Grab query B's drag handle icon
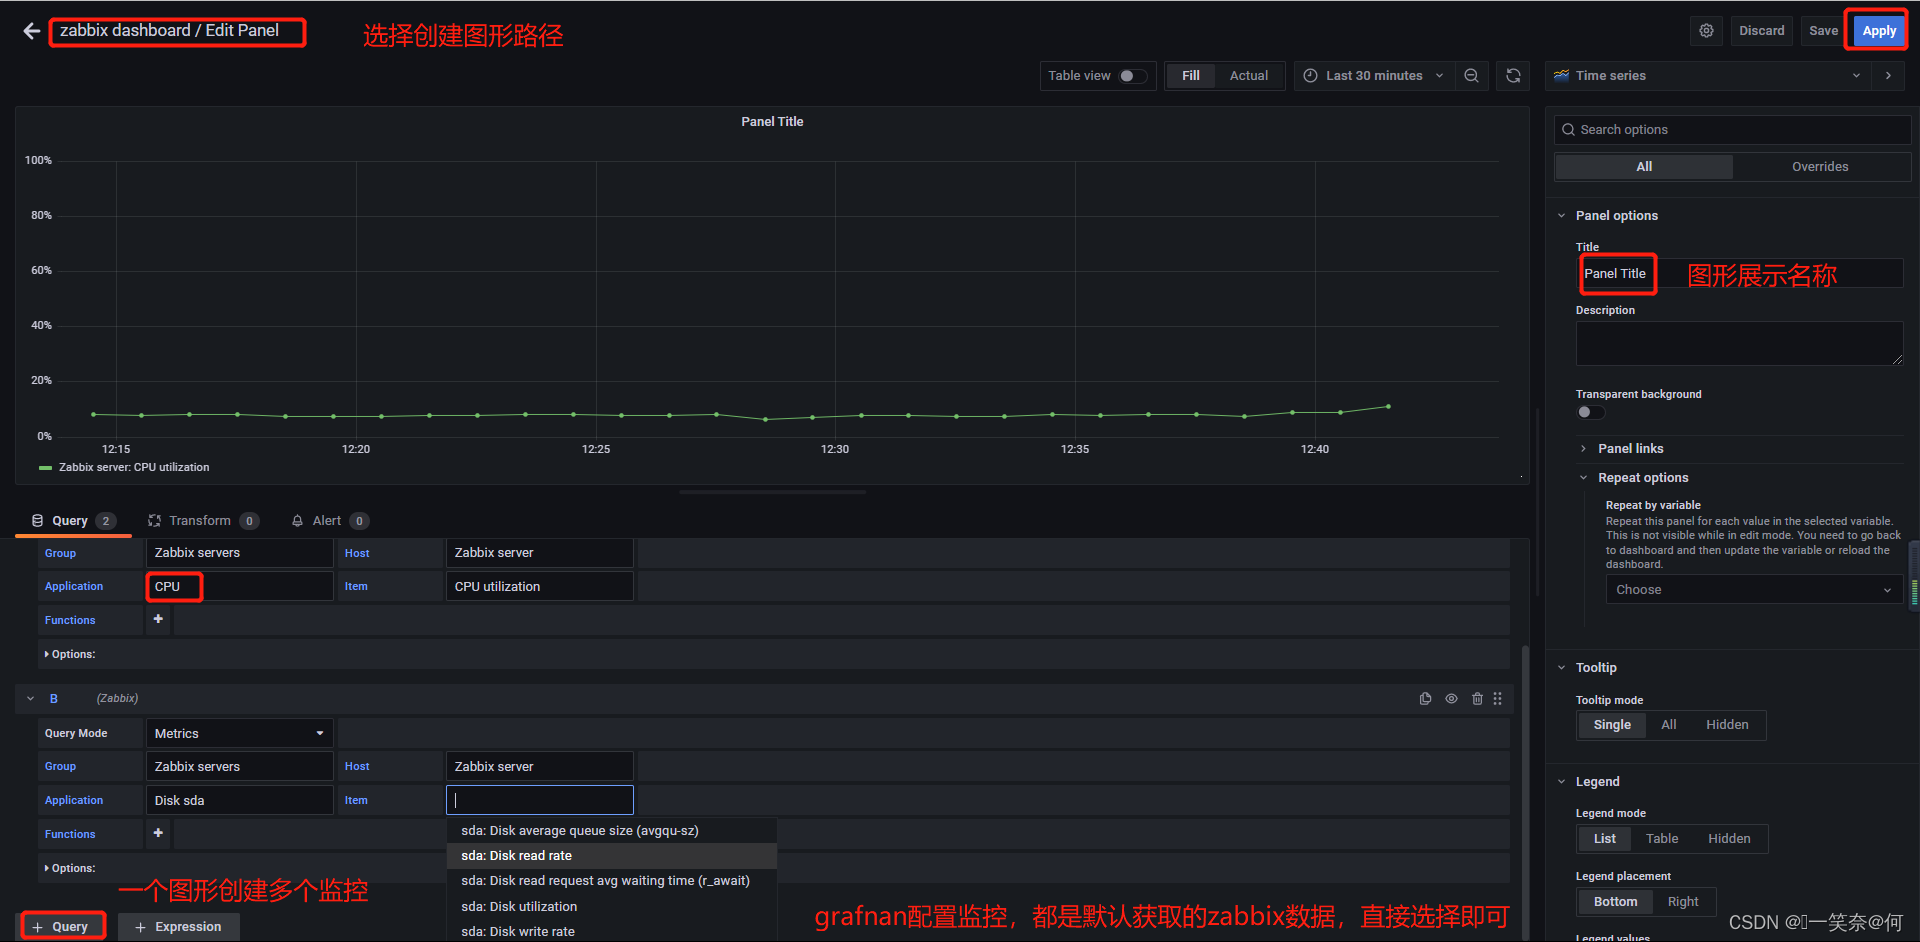 (1498, 699)
